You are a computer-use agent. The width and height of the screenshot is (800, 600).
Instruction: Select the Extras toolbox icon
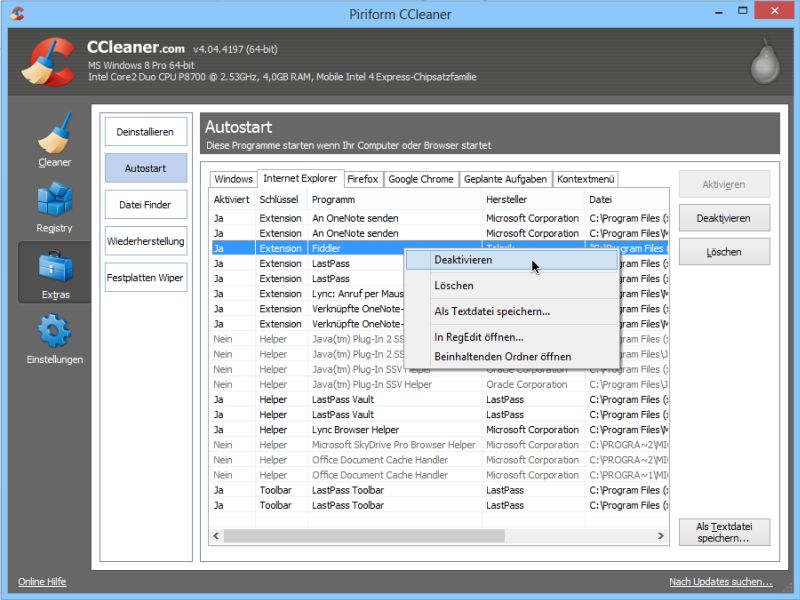[x=55, y=266]
